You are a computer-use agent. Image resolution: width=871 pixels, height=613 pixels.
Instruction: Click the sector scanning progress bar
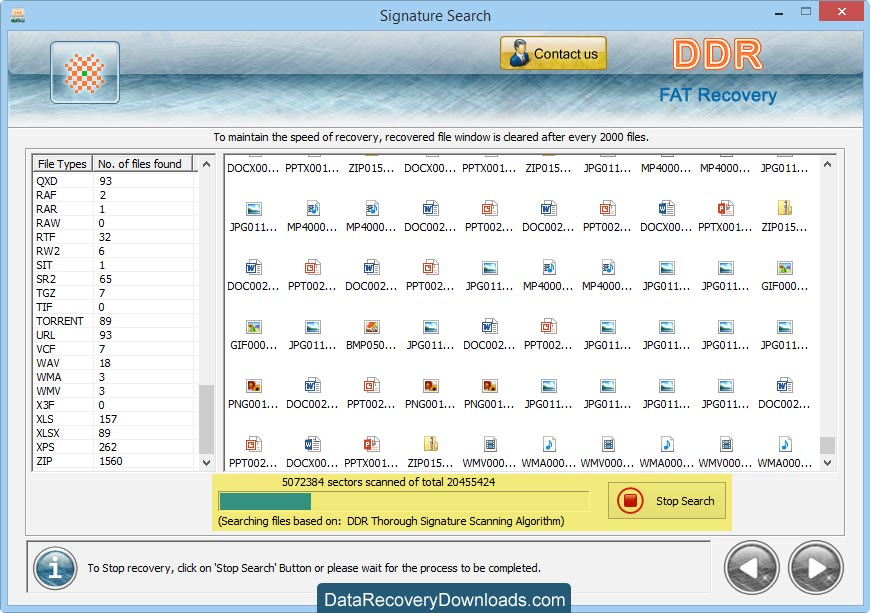point(404,501)
